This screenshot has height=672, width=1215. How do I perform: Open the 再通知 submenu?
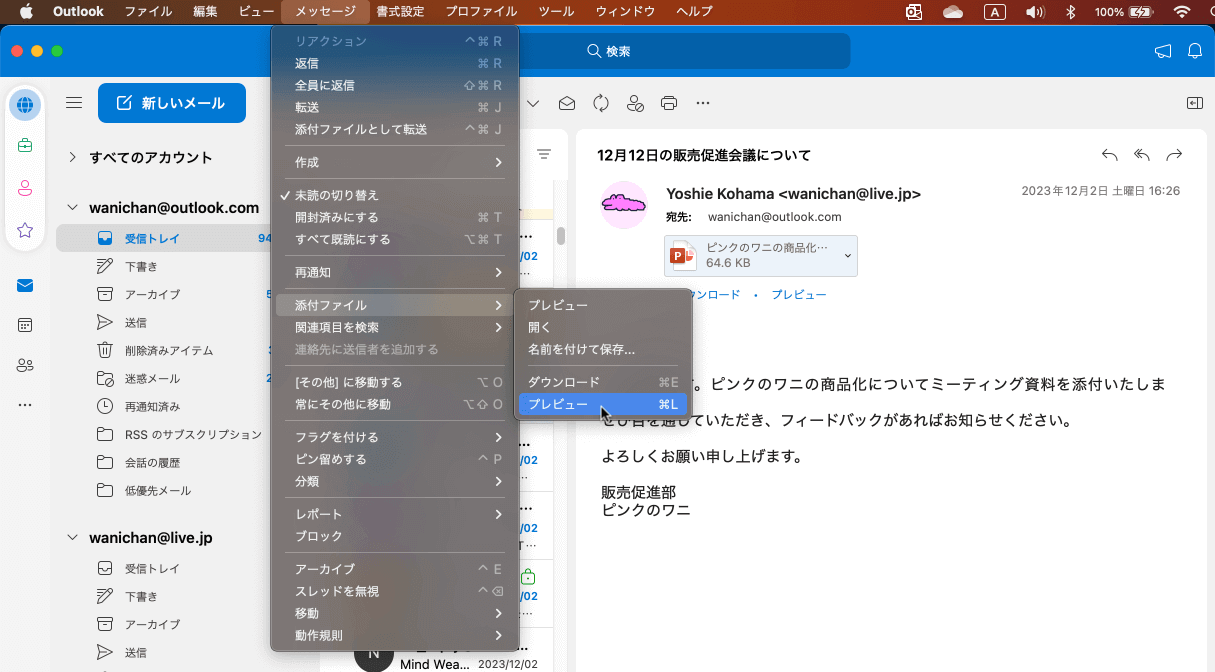click(x=395, y=272)
